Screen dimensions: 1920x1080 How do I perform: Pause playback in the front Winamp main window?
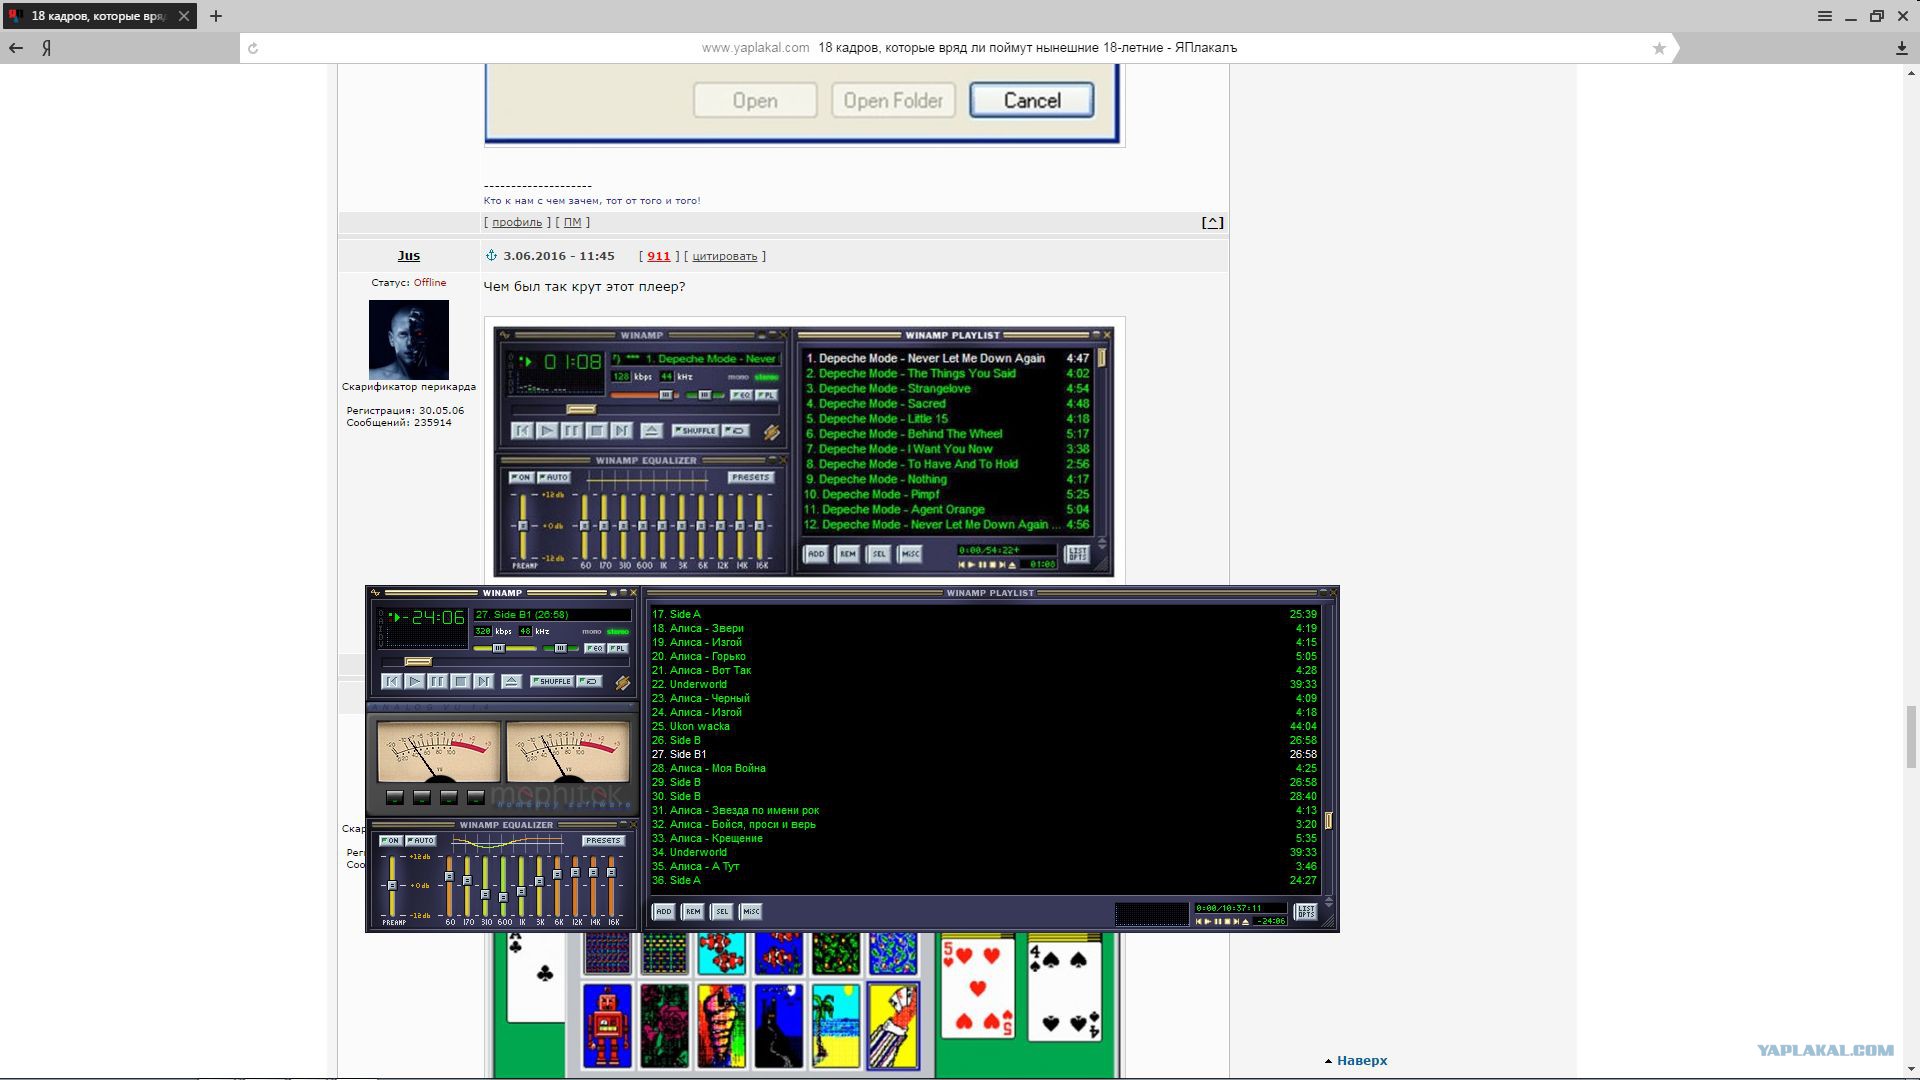click(437, 681)
